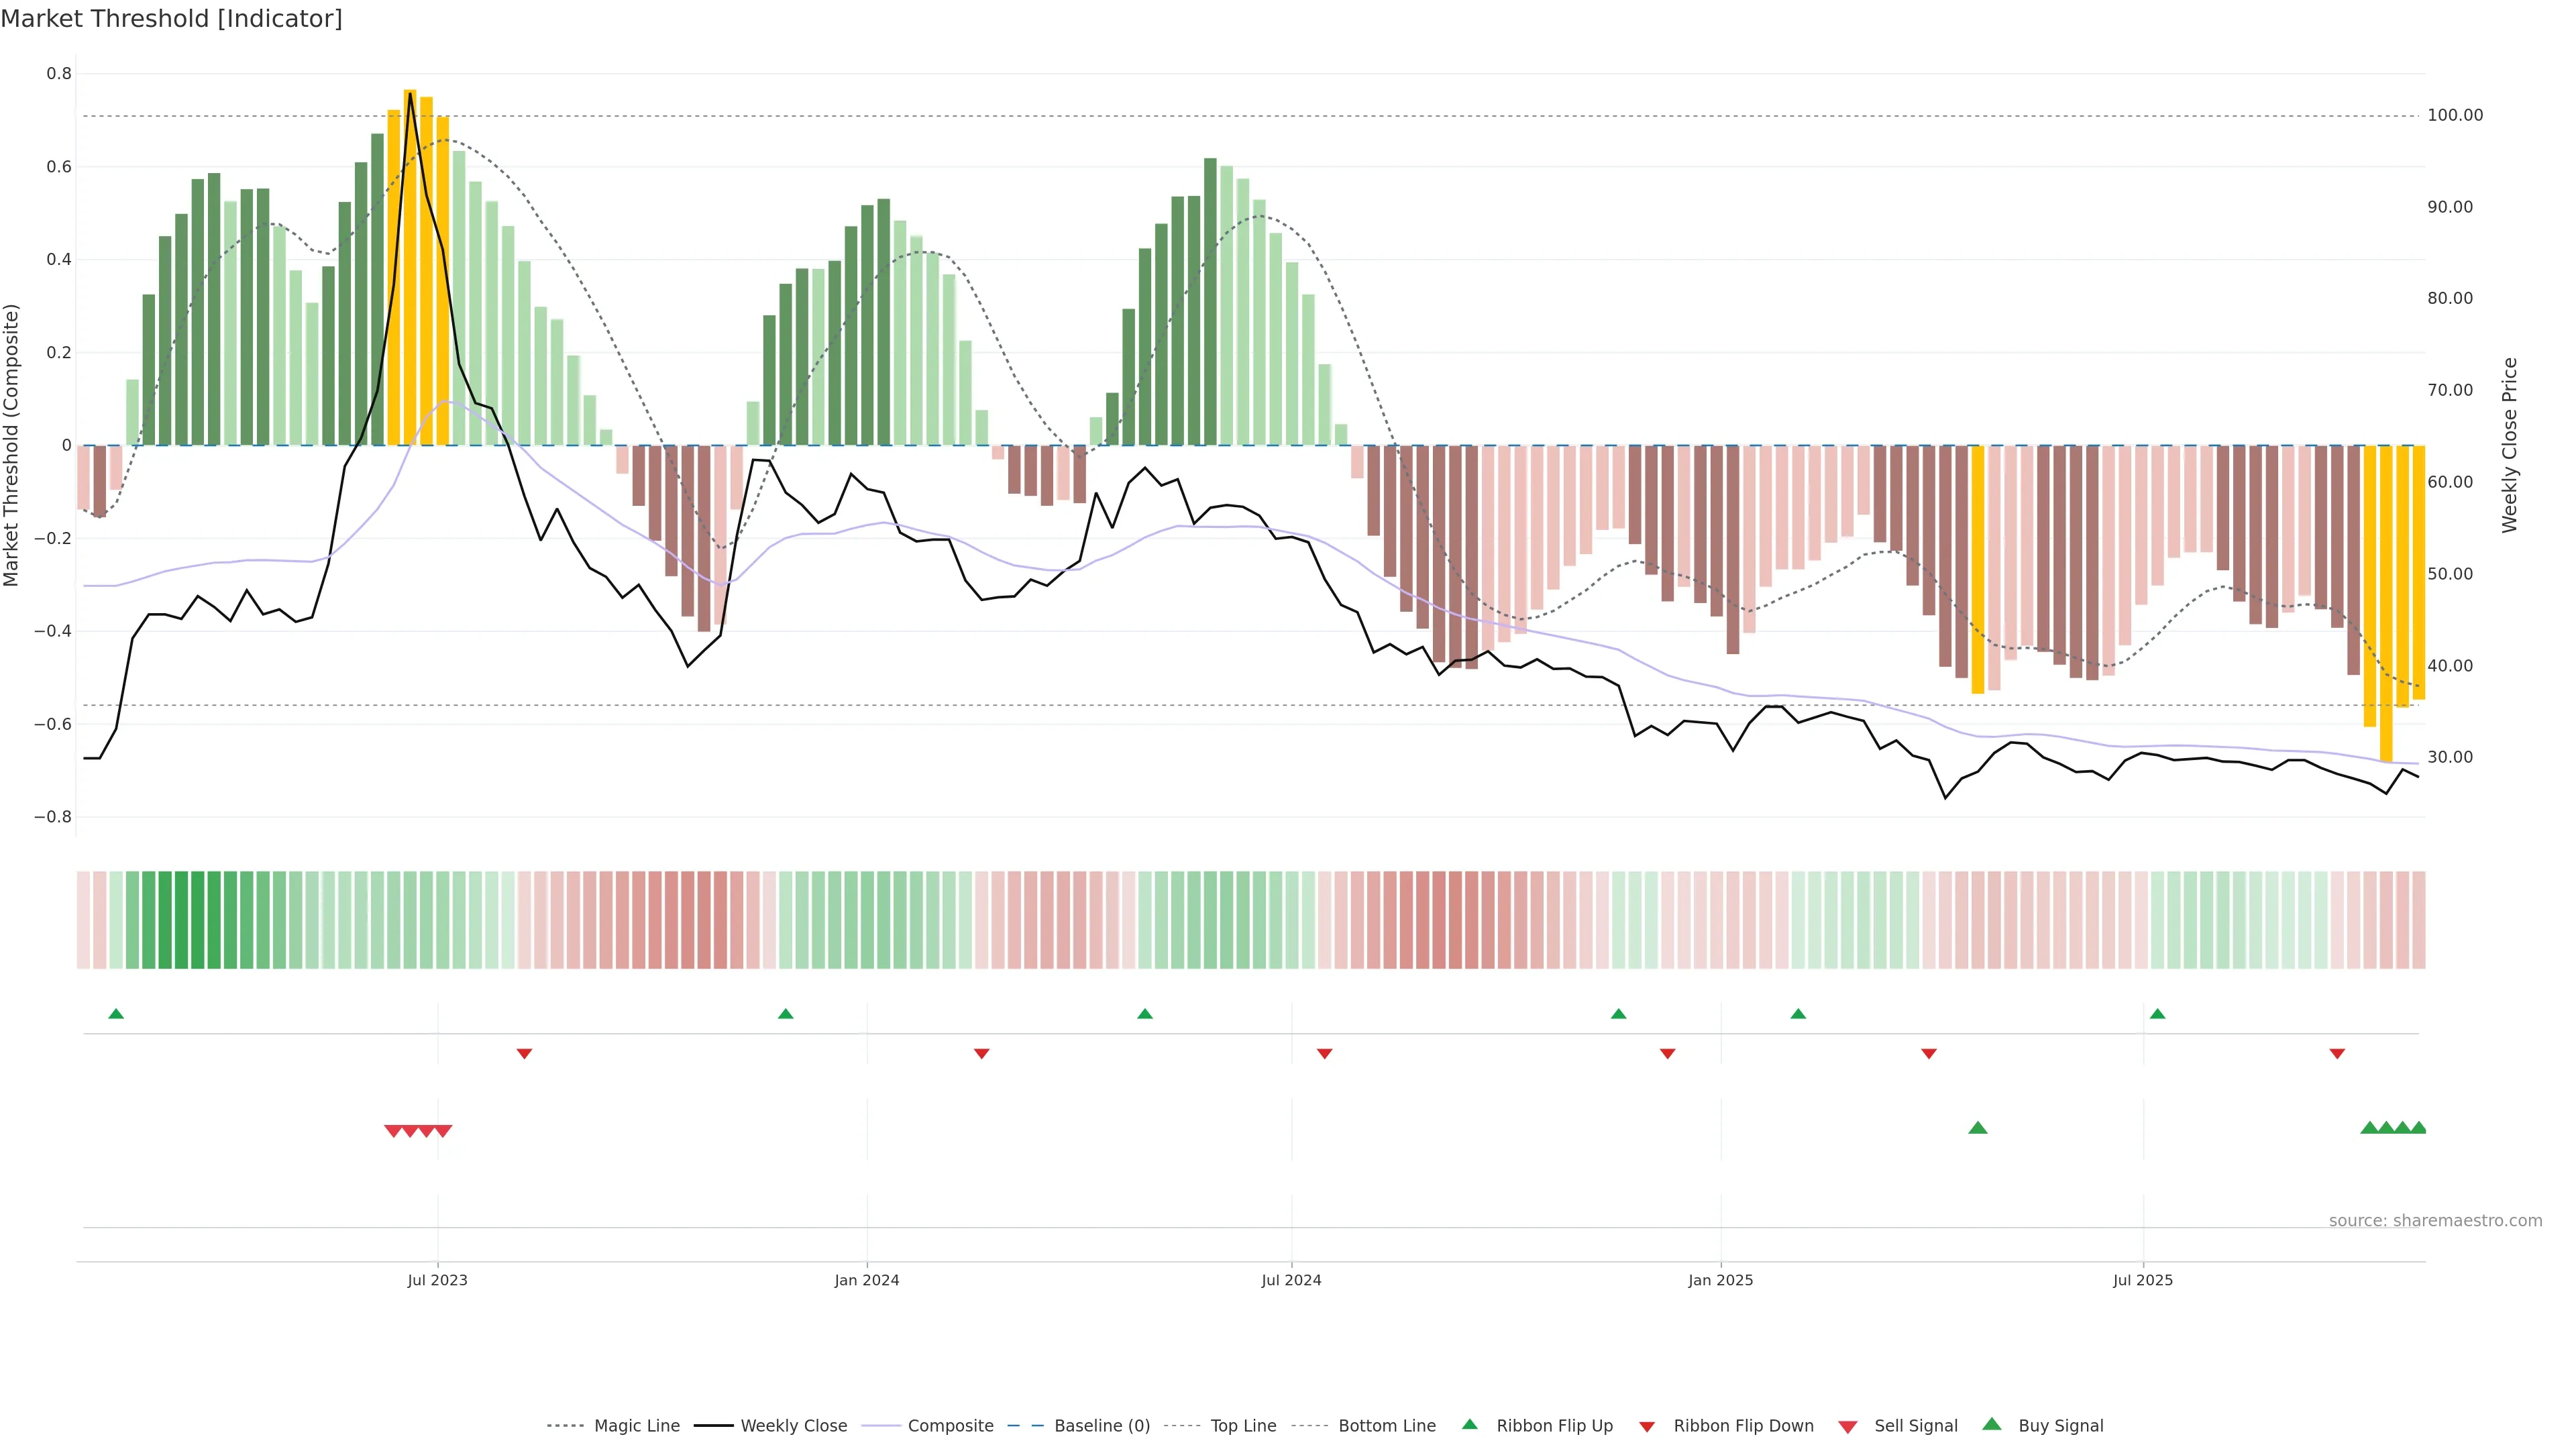
Task: Click the green flip-up marker just after Jul 2025
Action: click(x=2157, y=1014)
